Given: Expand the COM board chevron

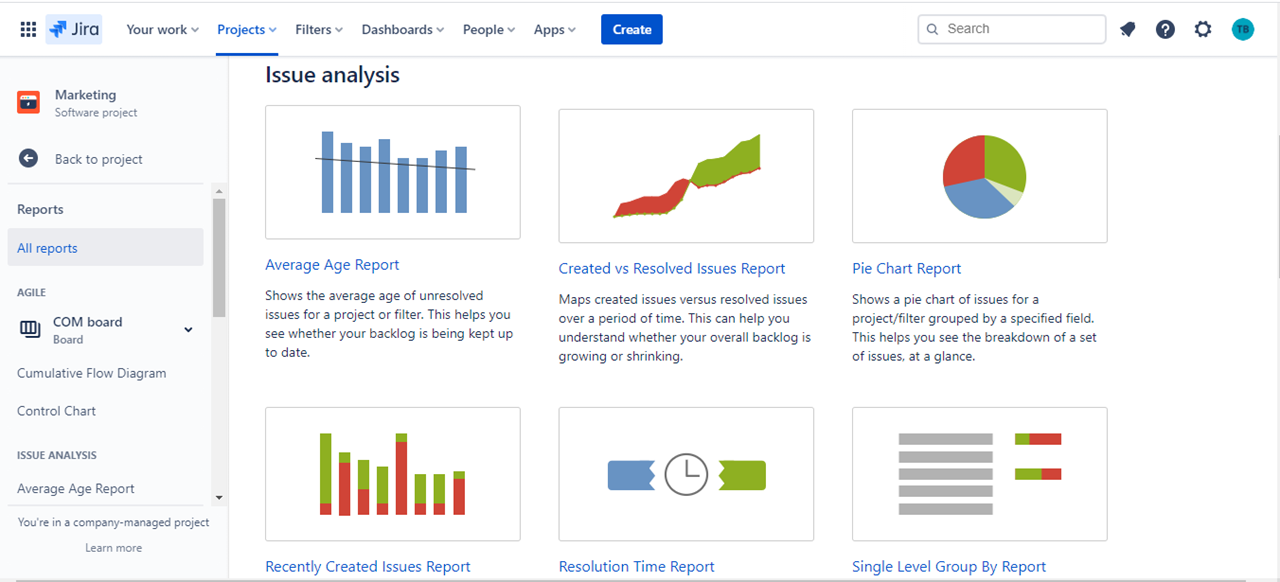Looking at the screenshot, I should 187,329.
